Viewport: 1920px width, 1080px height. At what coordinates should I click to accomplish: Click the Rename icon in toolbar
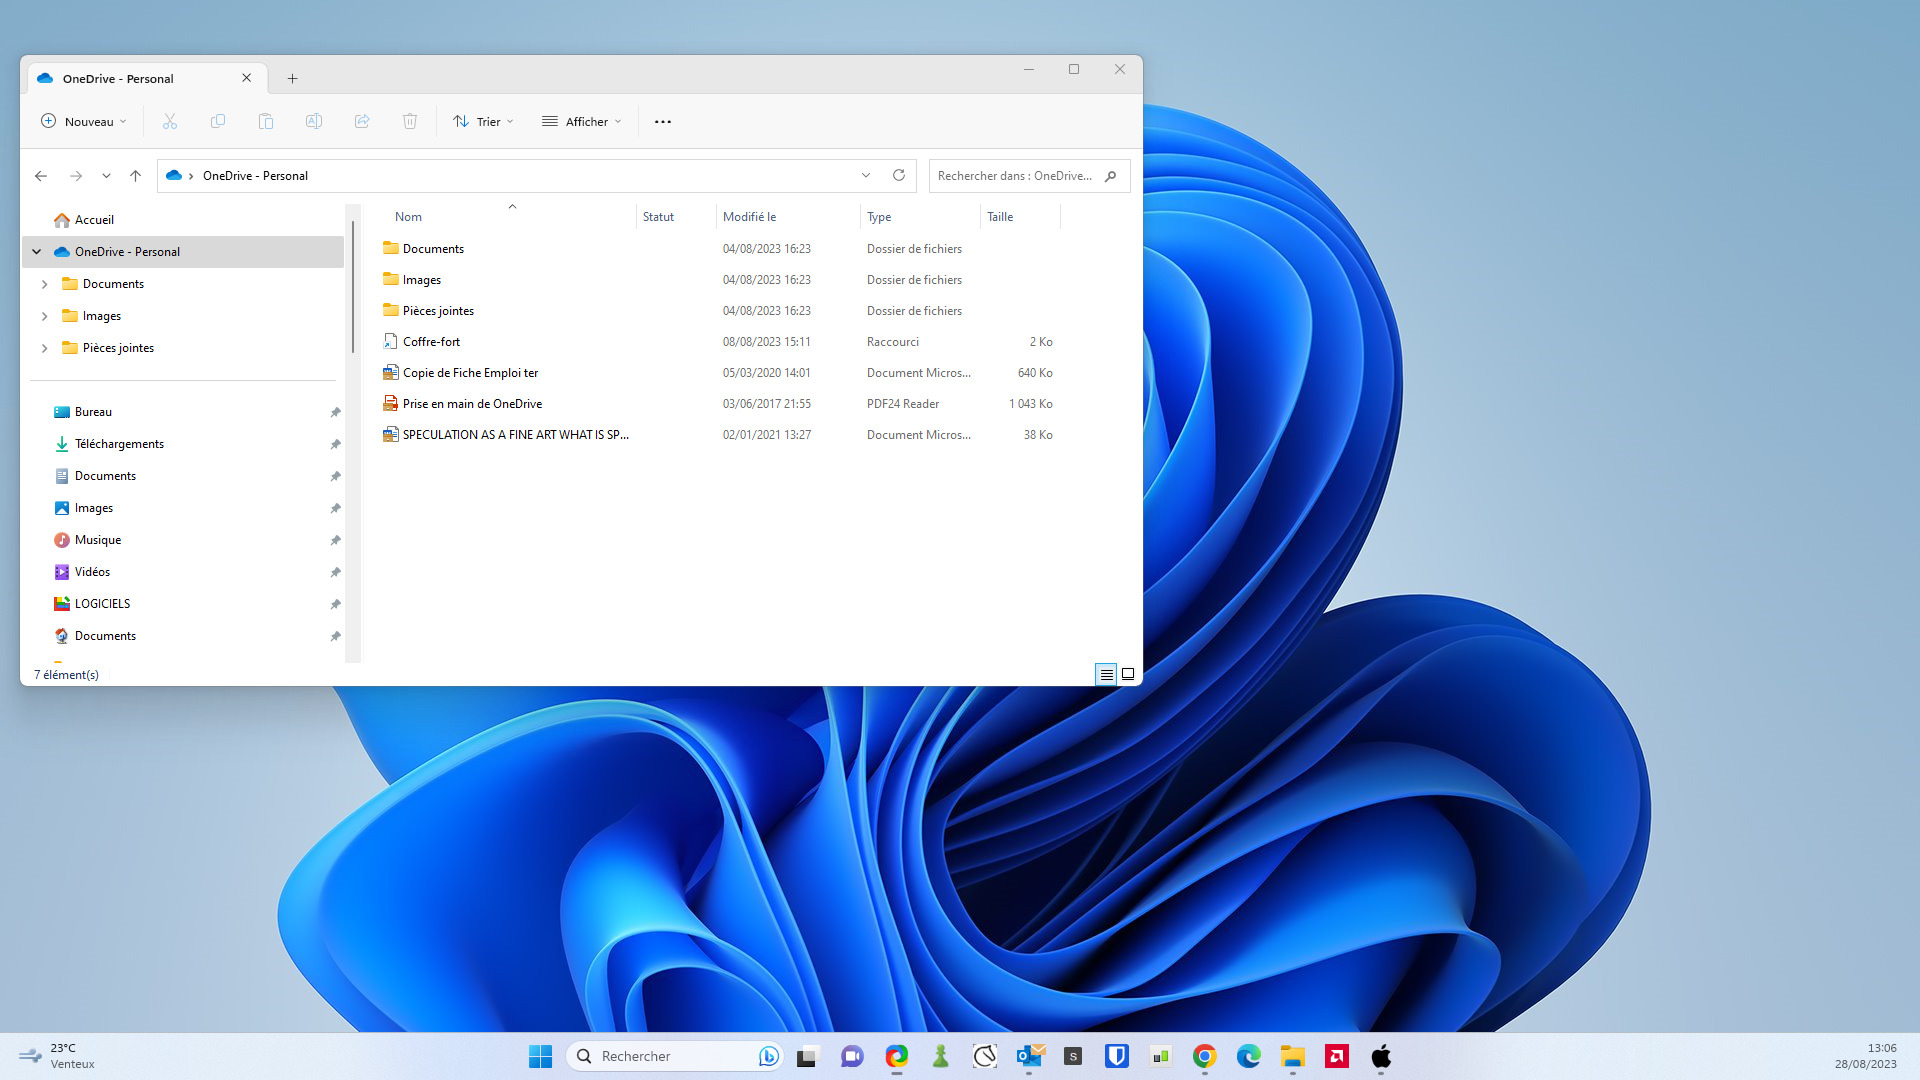click(x=314, y=121)
